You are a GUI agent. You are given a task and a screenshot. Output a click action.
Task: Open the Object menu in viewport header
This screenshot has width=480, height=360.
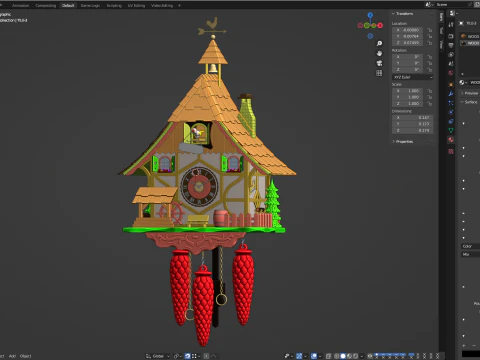[x=25, y=356]
